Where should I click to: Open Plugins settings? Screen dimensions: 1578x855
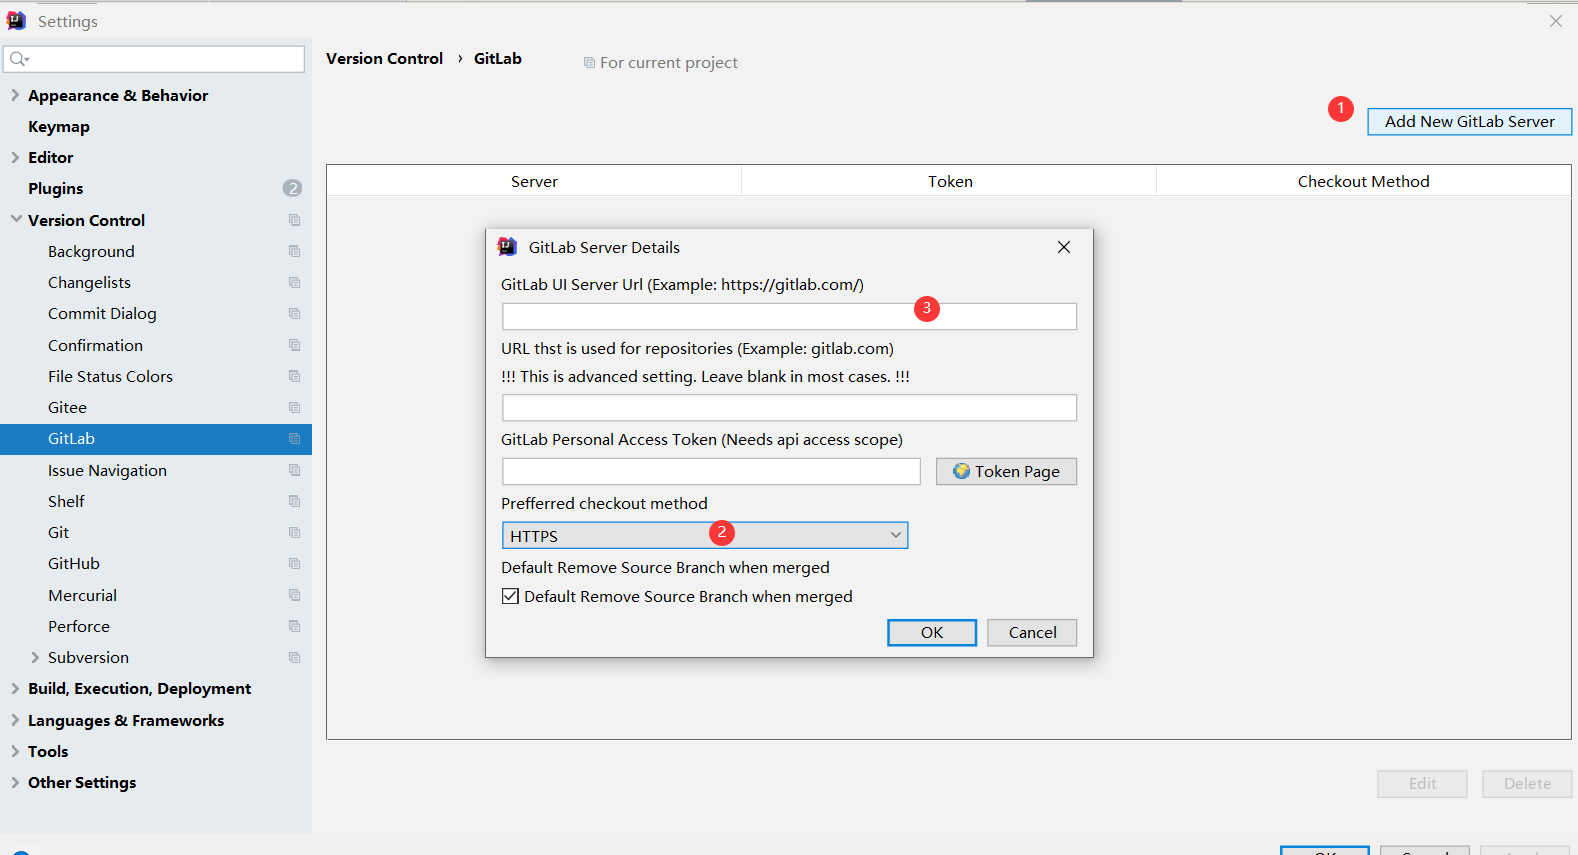pyautogui.click(x=56, y=189)
